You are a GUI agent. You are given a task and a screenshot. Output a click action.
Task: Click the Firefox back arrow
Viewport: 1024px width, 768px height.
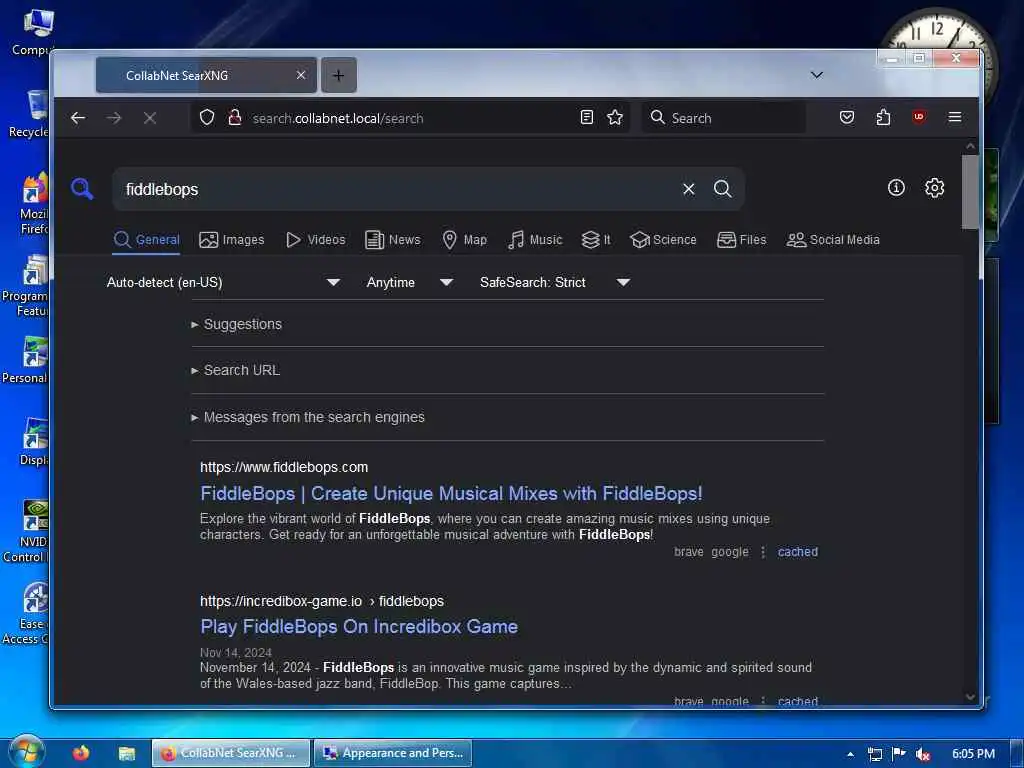click(x=78, y=118)
